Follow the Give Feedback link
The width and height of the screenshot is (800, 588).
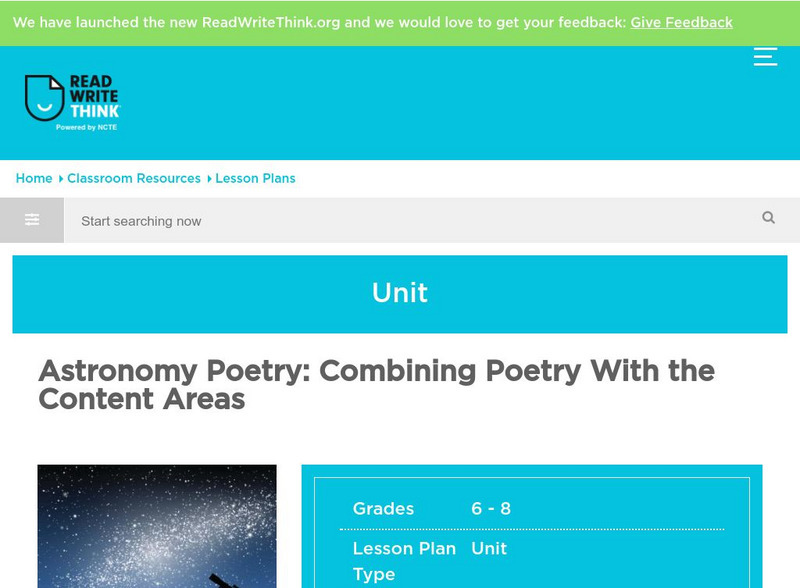(681, 22)
